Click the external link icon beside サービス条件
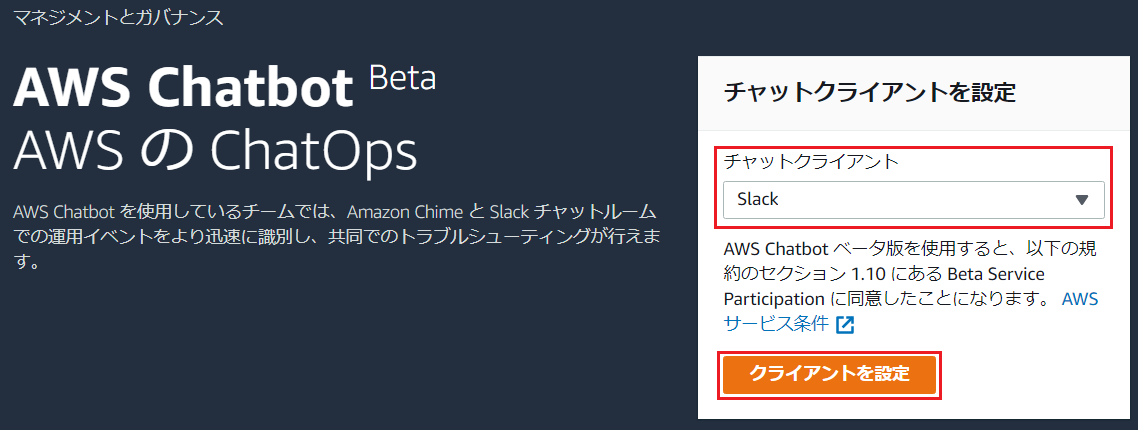This screenshot has width=1138, height=430. pyautogui.click(x=846, y=324)
